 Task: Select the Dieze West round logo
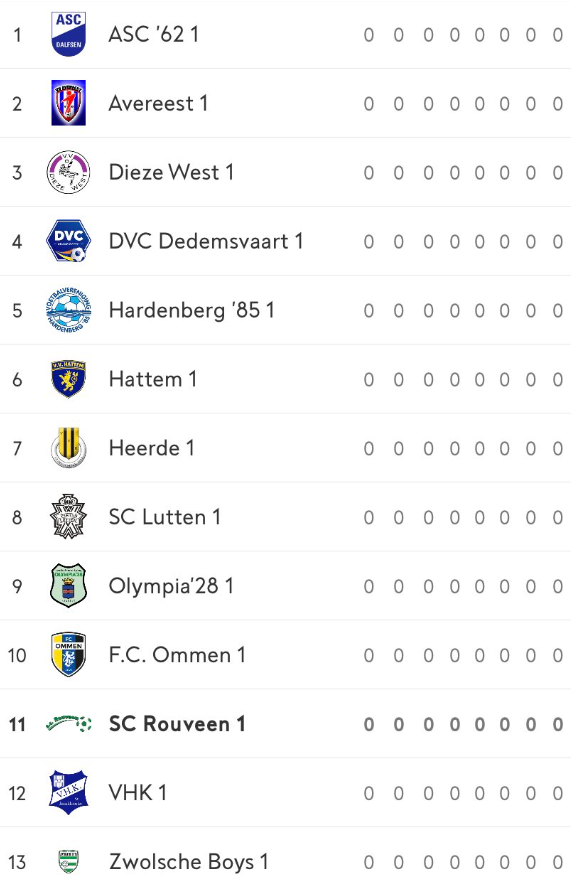coord(68,172)
